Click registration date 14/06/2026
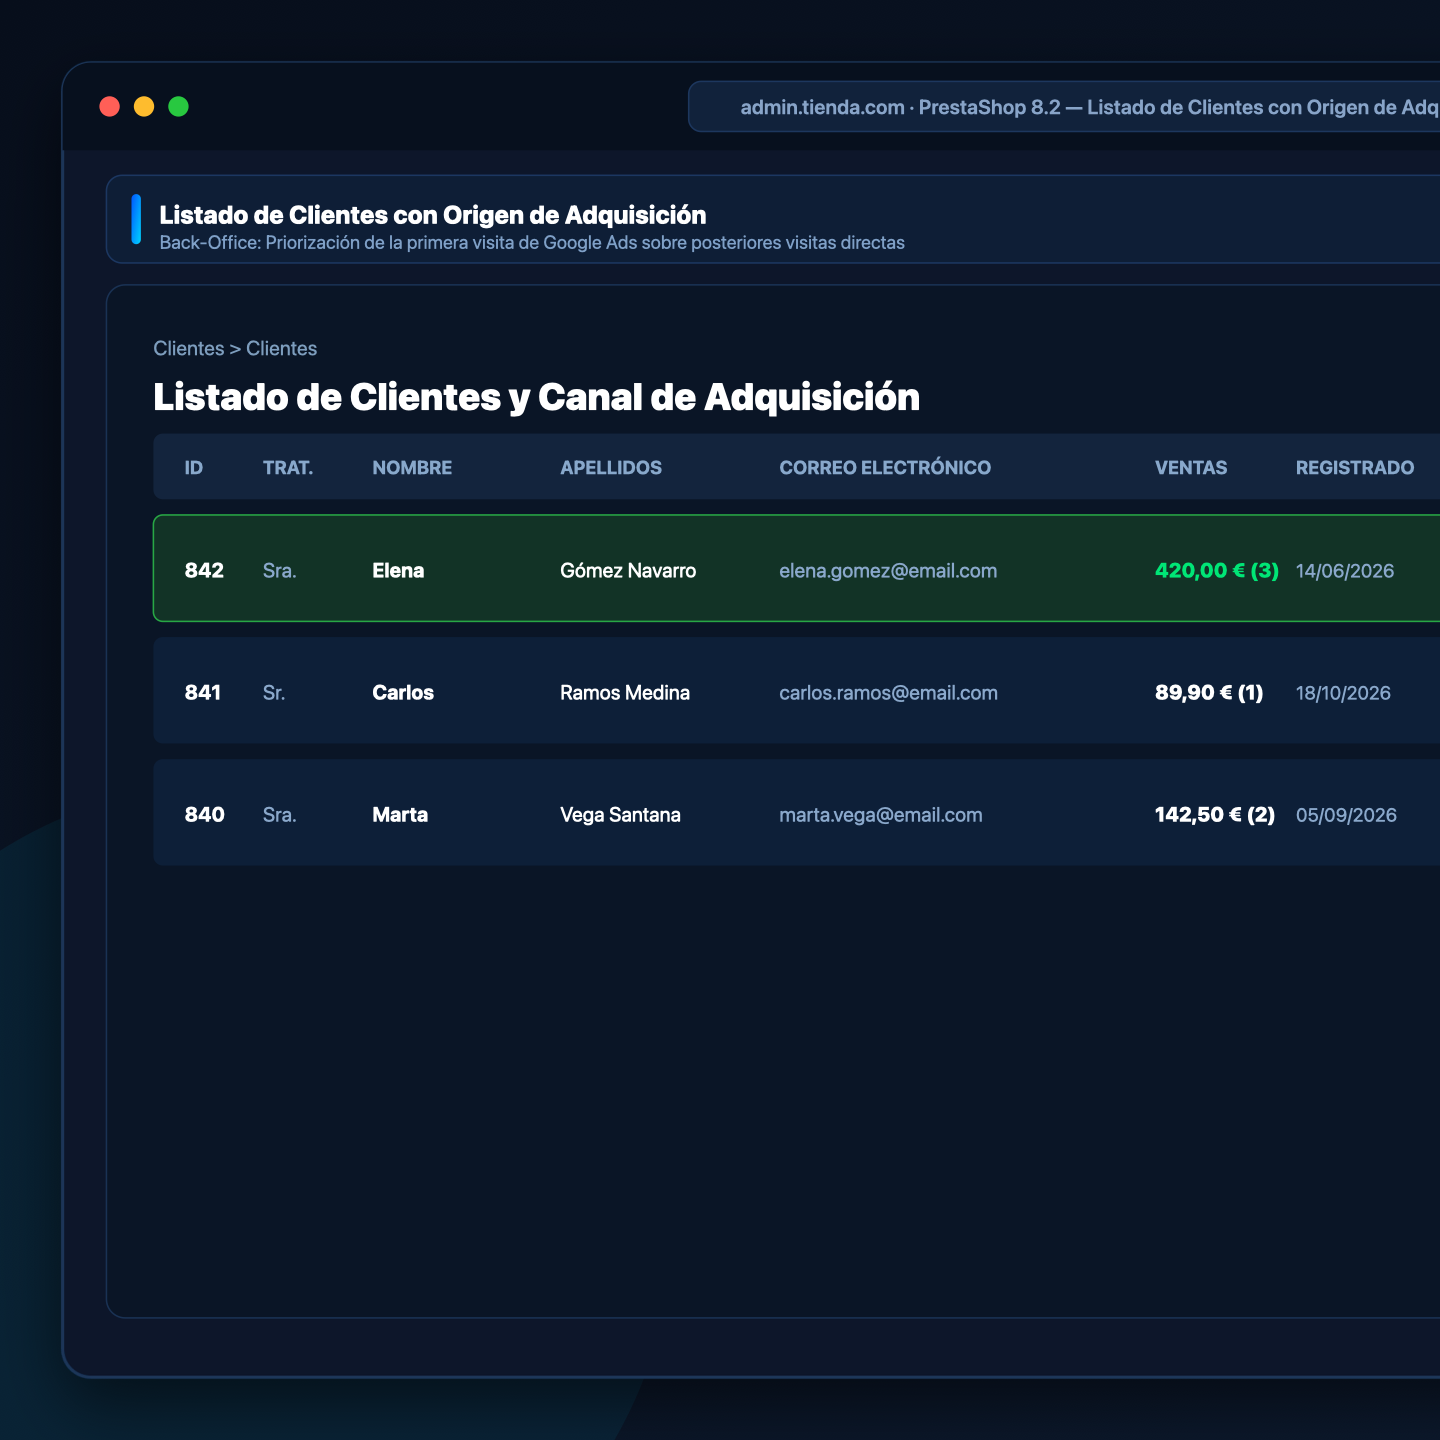This screenshot has height=1440, width=1440. tap(1345, 571)
